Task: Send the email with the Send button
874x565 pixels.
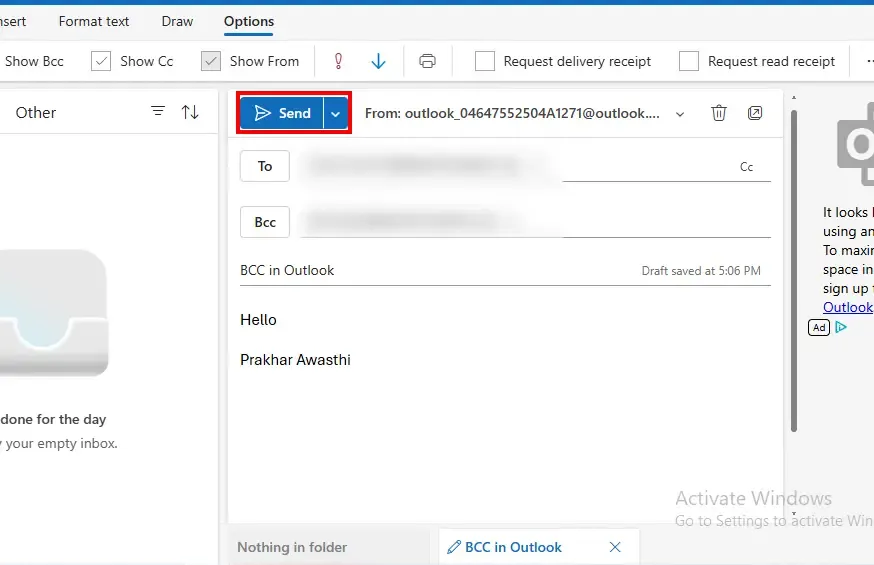Action: (282, 113)
